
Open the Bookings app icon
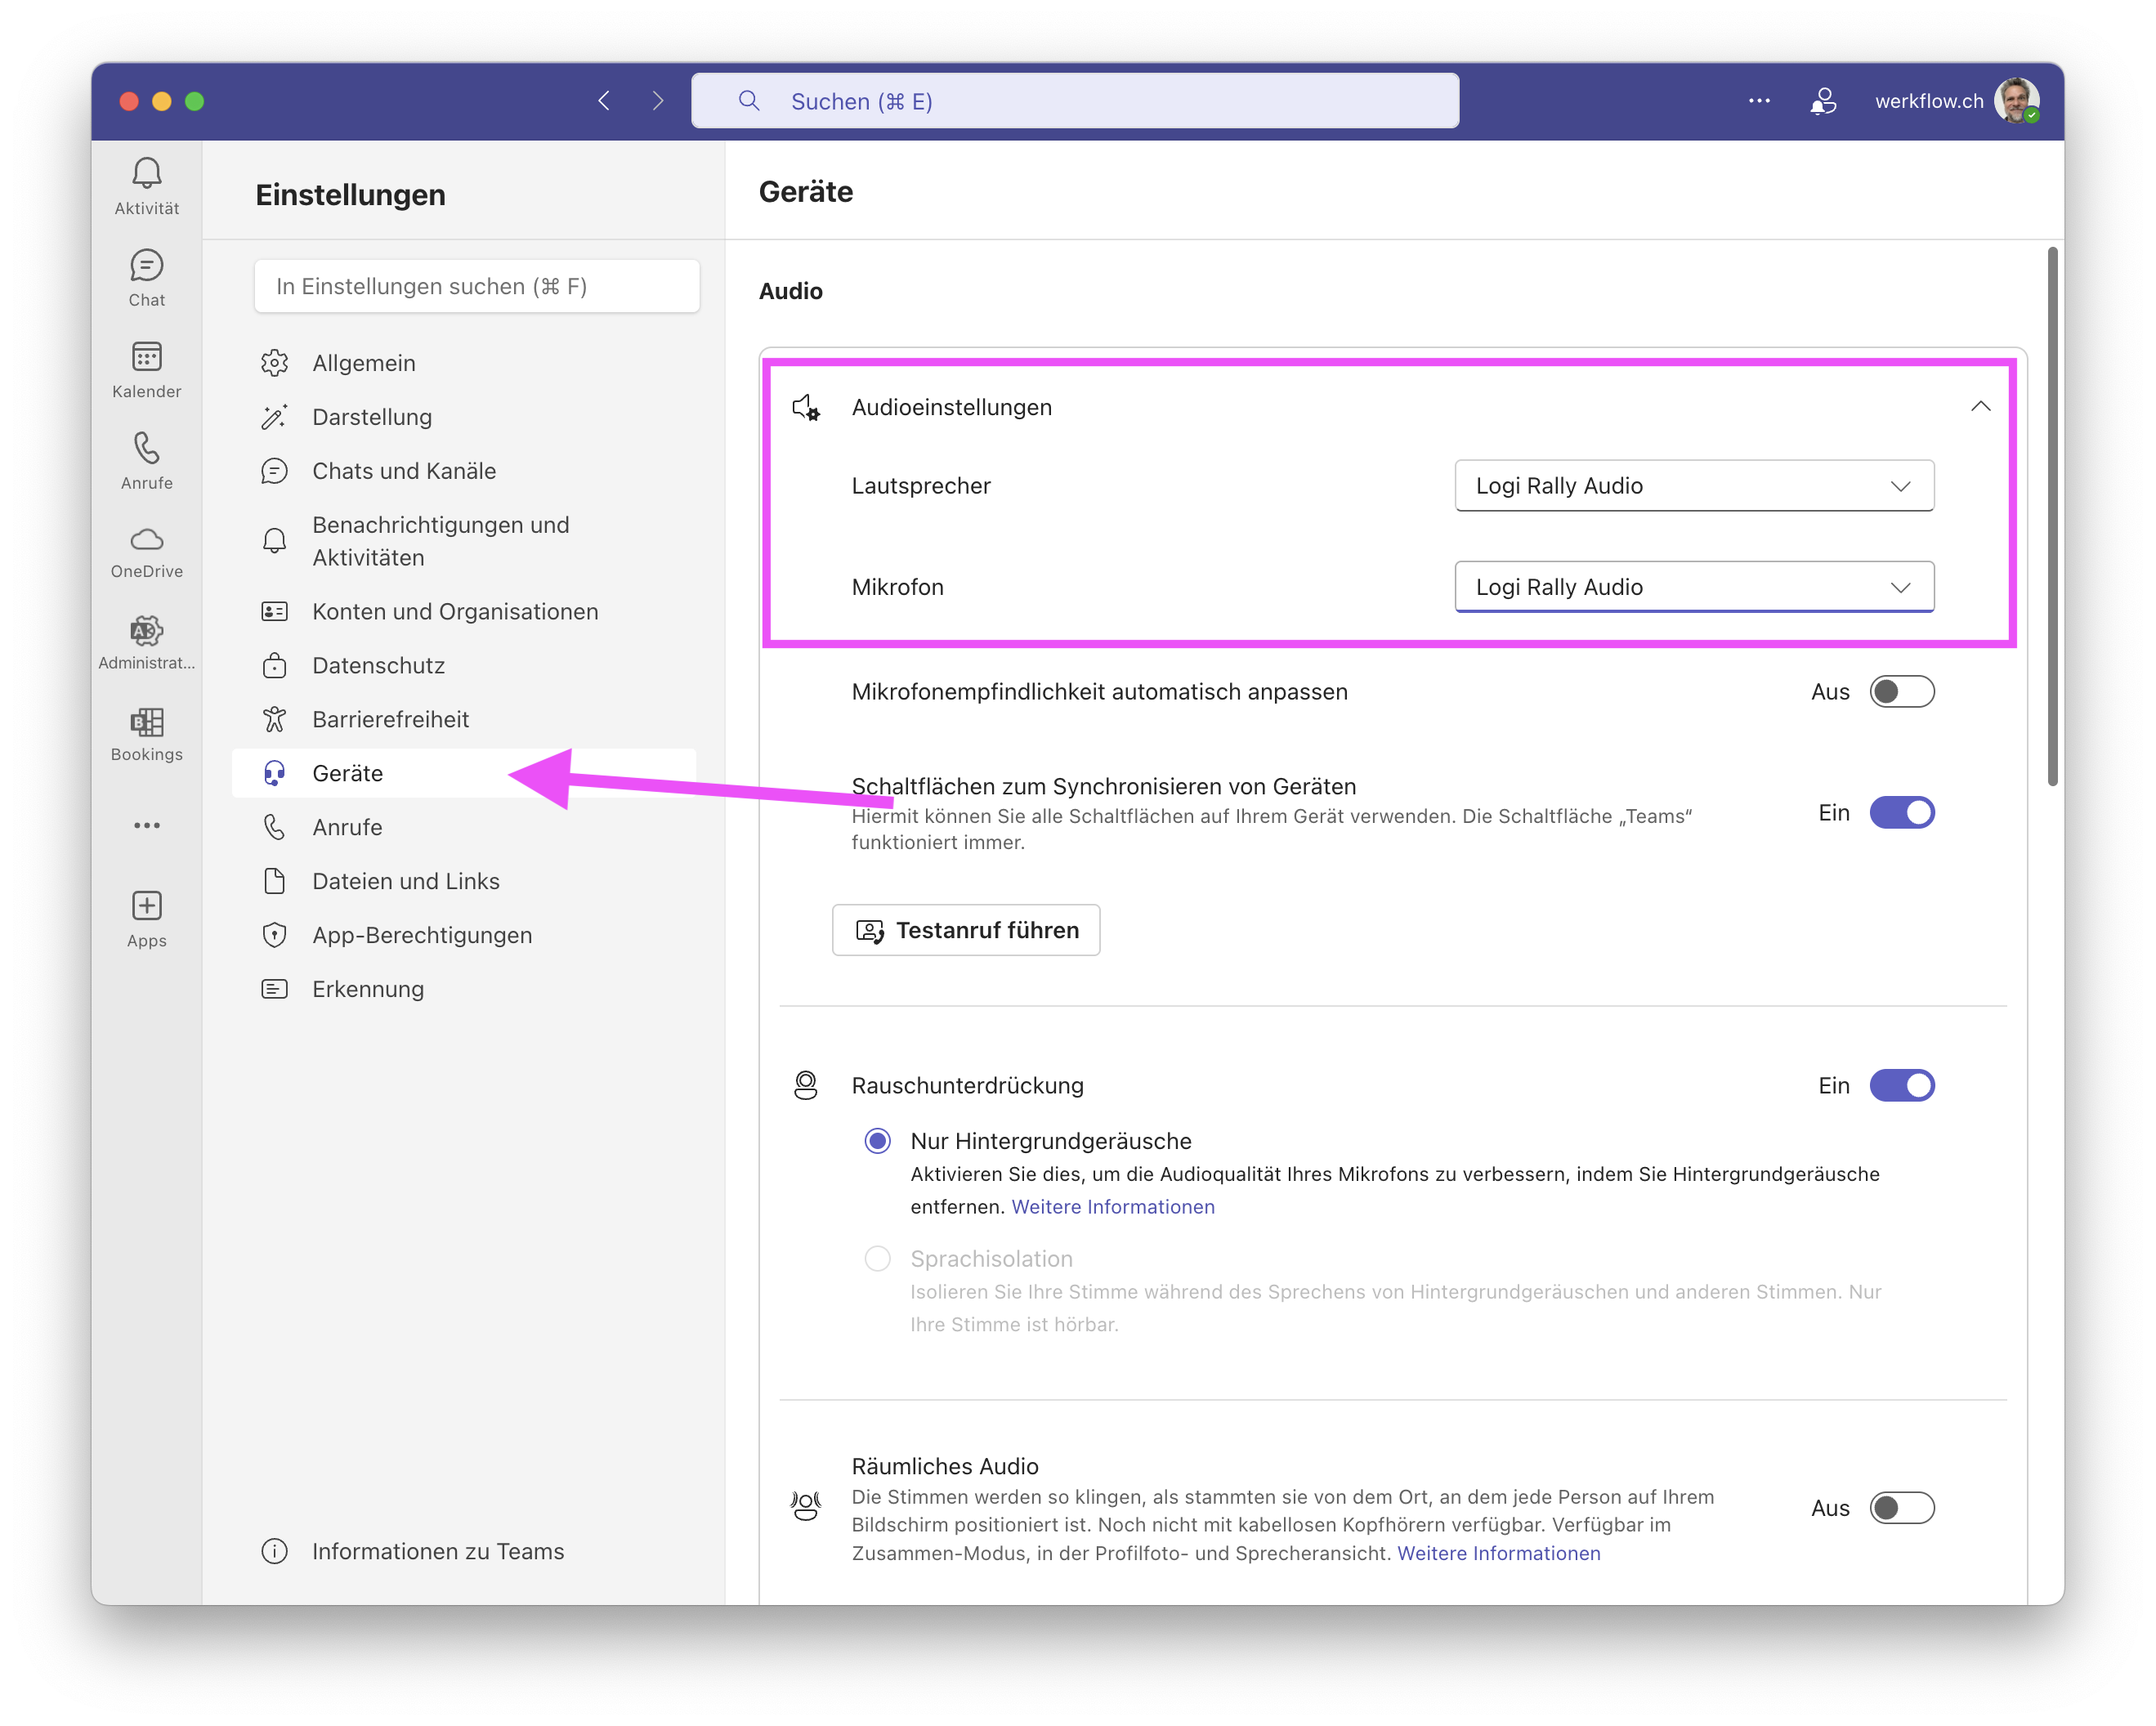tap(146, 722)
